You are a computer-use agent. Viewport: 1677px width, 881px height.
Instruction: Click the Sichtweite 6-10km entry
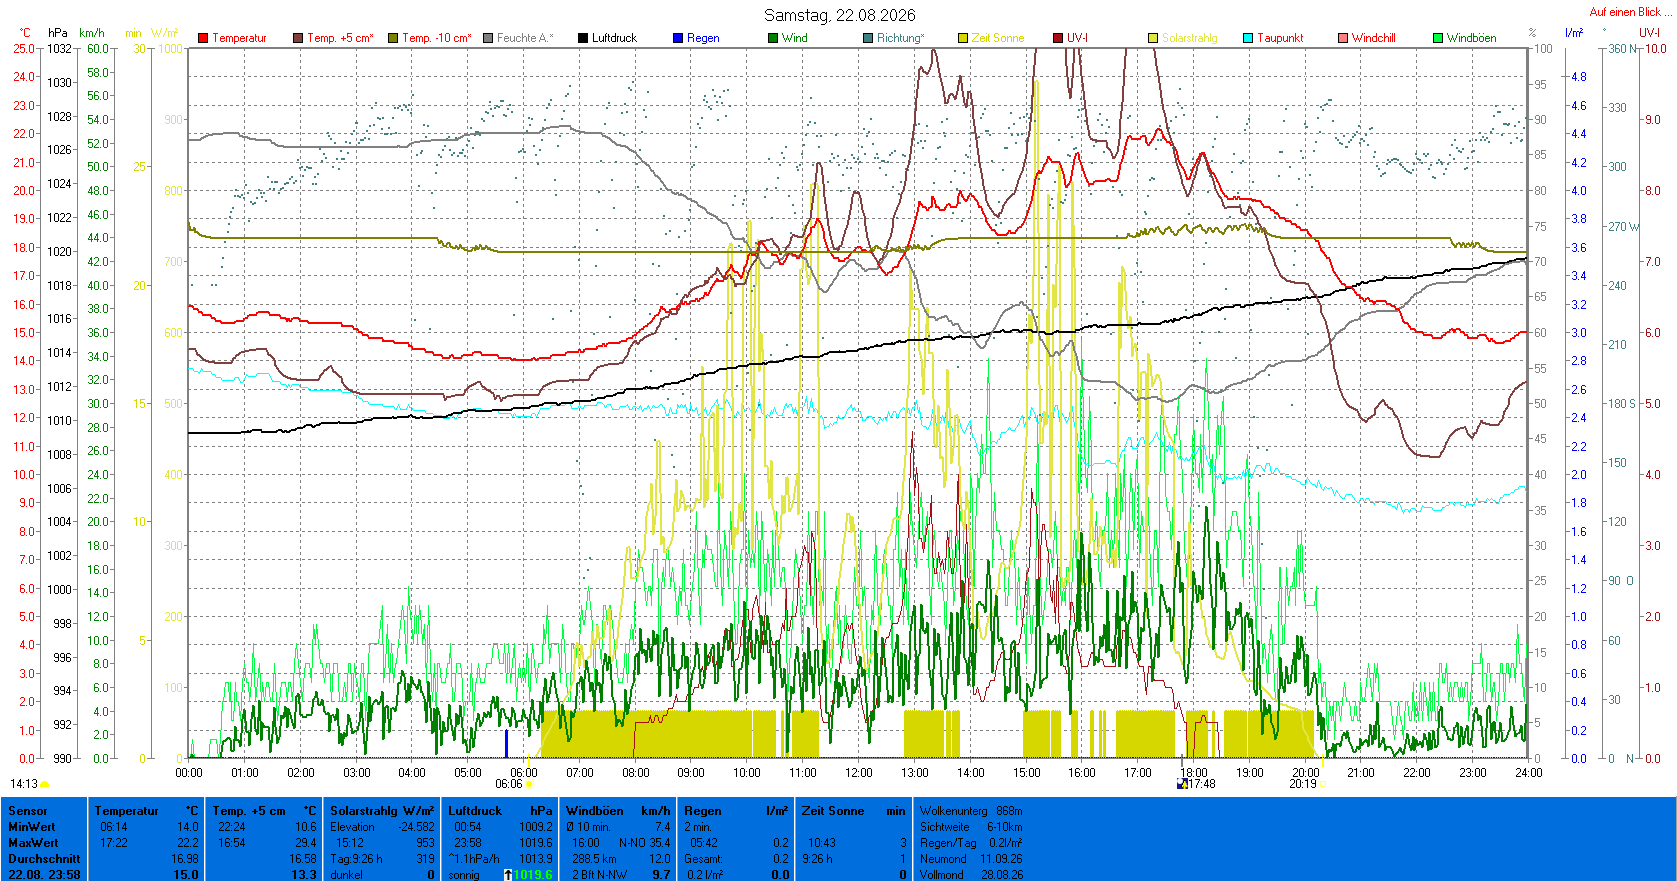coord(972,827)
